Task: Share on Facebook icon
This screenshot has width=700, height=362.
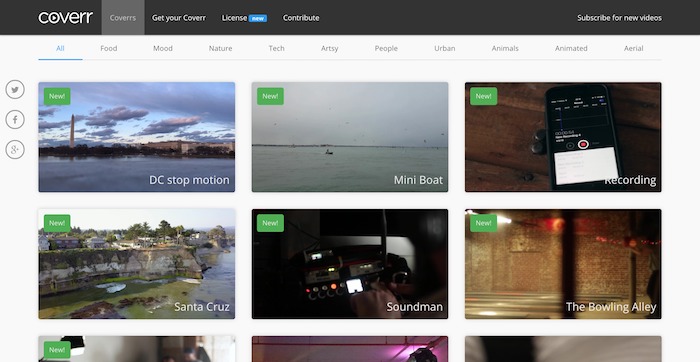Action: point(15,120)
